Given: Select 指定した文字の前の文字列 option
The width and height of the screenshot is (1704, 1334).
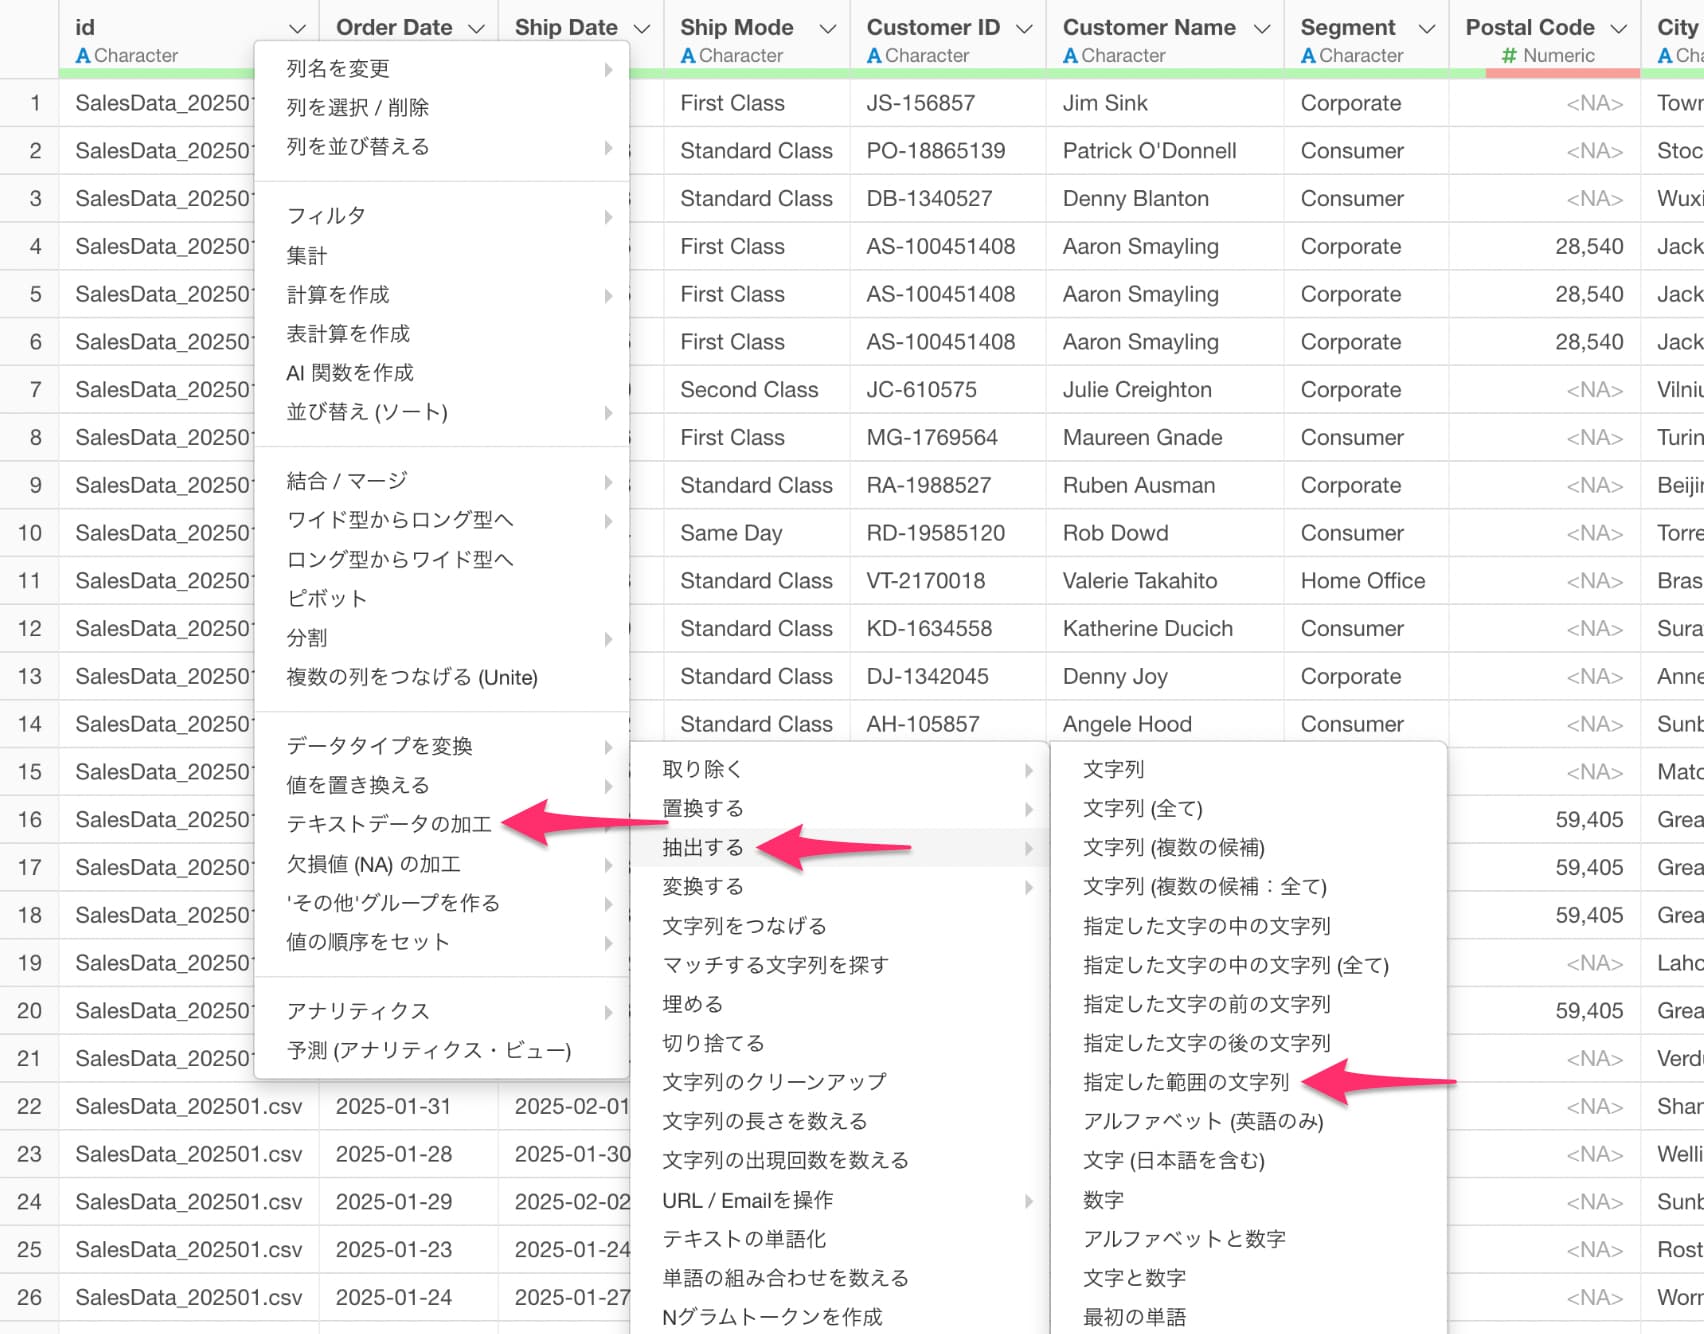Looking at the screenshot, I should [1206, 1004].
